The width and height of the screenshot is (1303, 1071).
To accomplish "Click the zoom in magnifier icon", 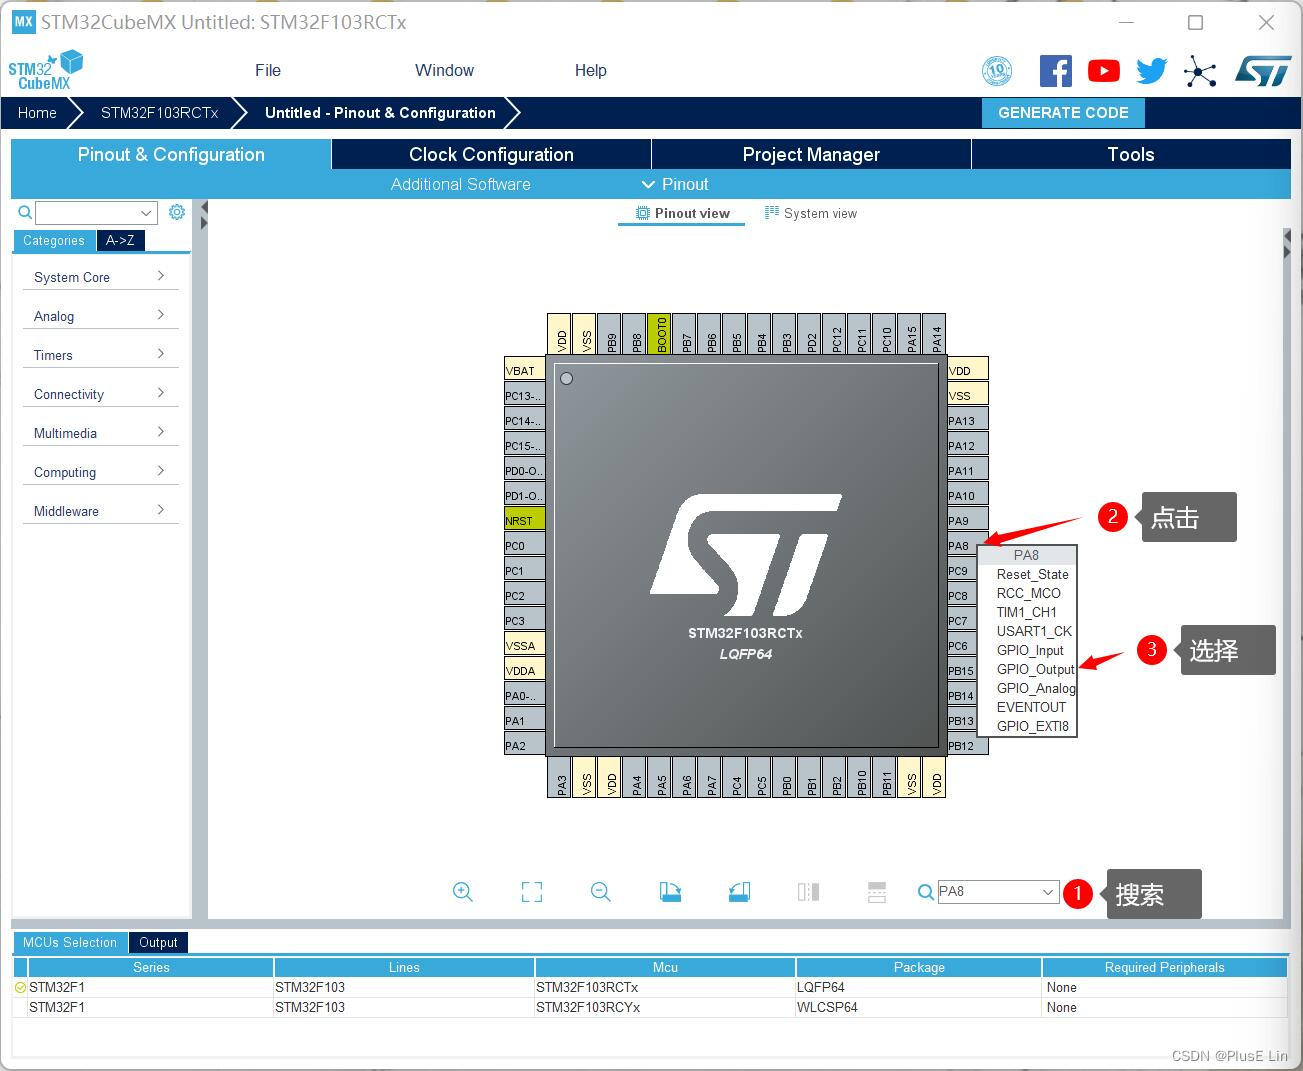I will [x=462, y=892].
